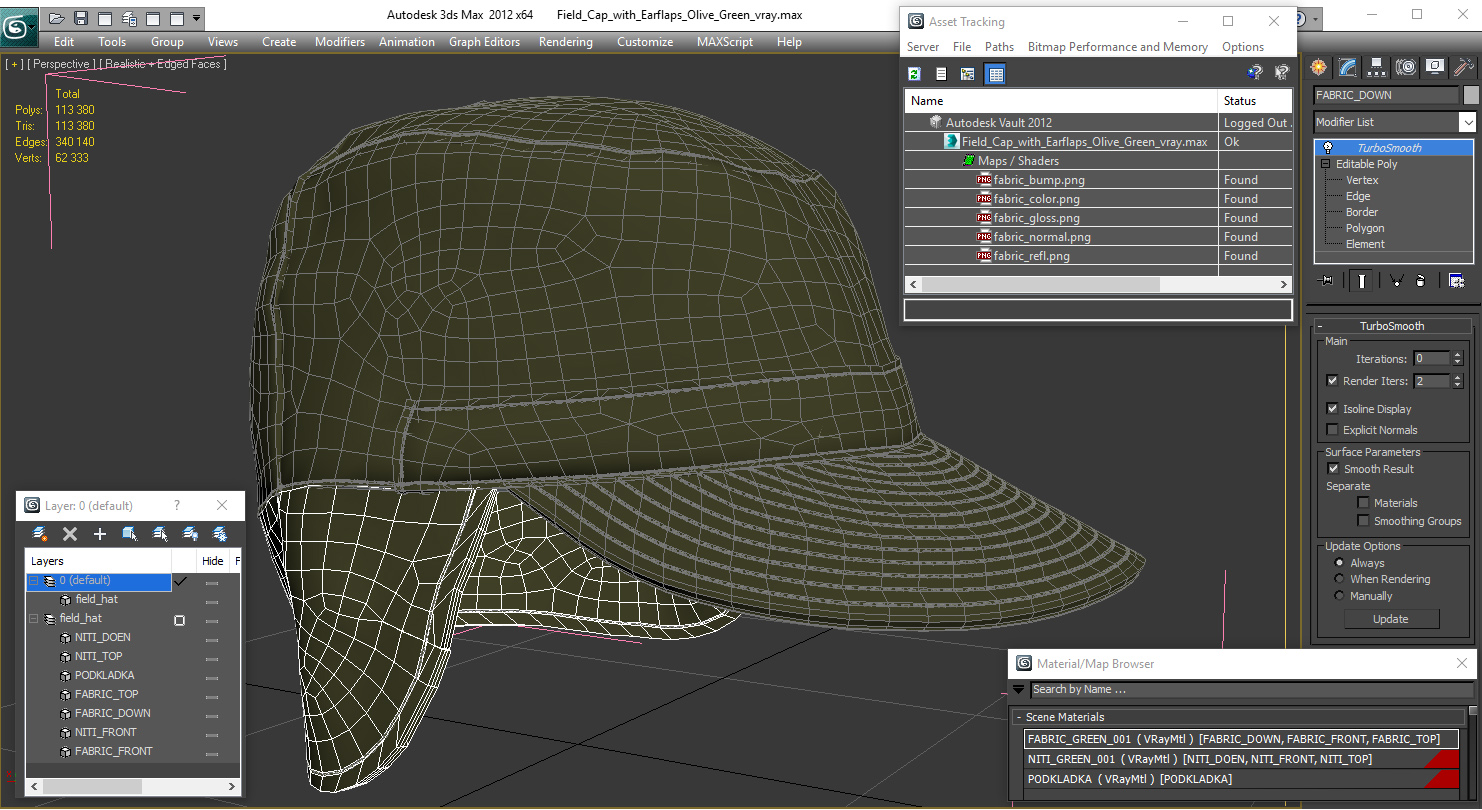Open the Rendering menu
1482x810 pixels.
pos(565,42)
